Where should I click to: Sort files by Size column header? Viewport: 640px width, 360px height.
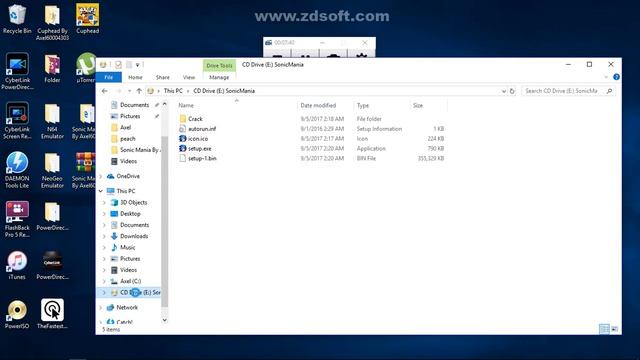(429, 105)
